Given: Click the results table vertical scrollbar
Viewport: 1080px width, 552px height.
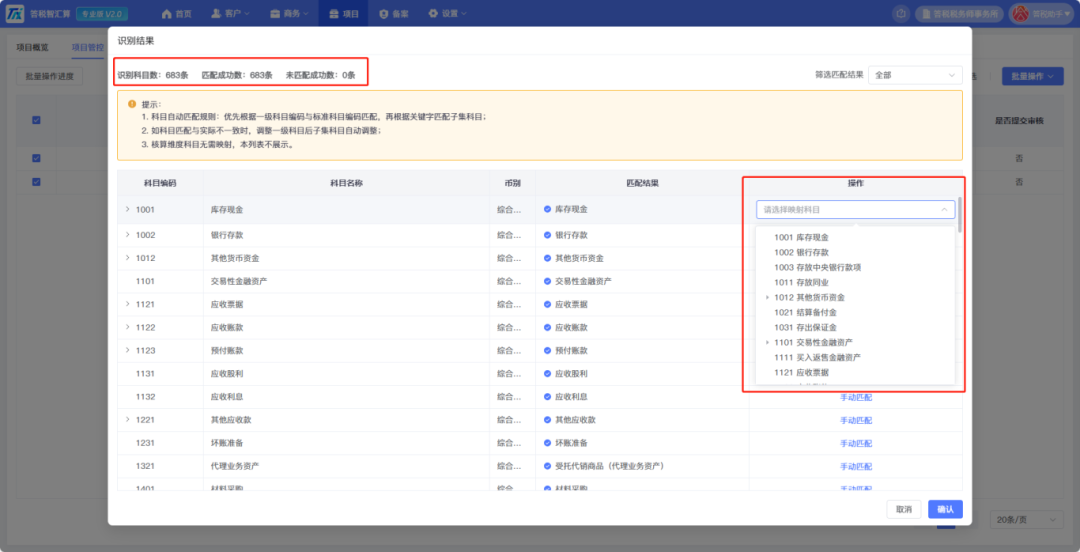Looking at the screenshot, I should [960, 214].
